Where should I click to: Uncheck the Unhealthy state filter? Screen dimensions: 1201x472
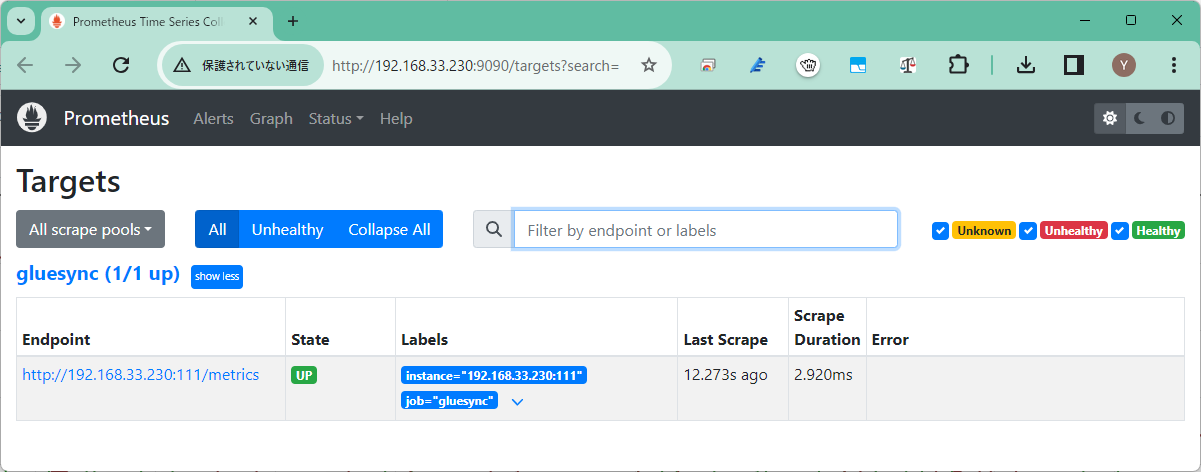(1028, 230)
